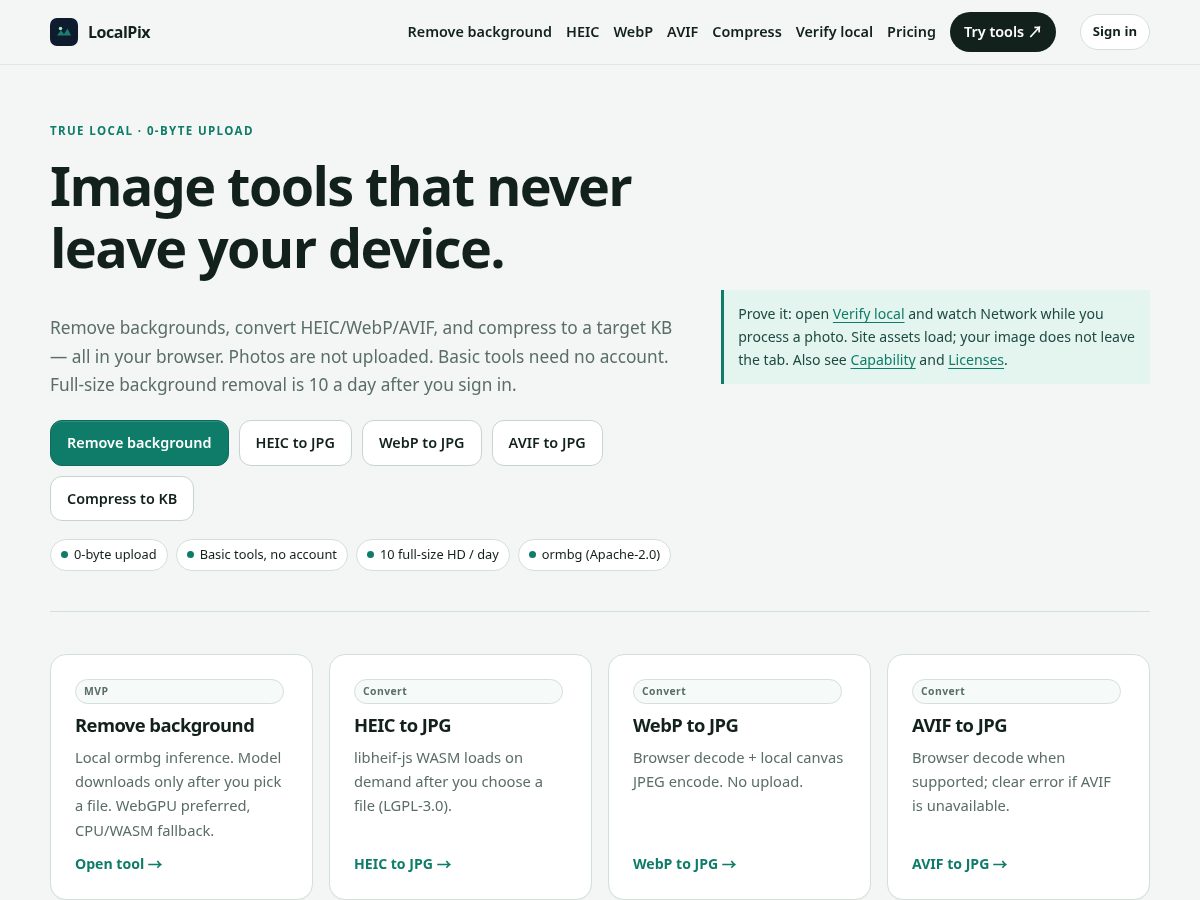The width and height of the screenshot is (1200, 900).
Task: Click the WebP to JPG card heading
Action: click(x=685, y=726)
